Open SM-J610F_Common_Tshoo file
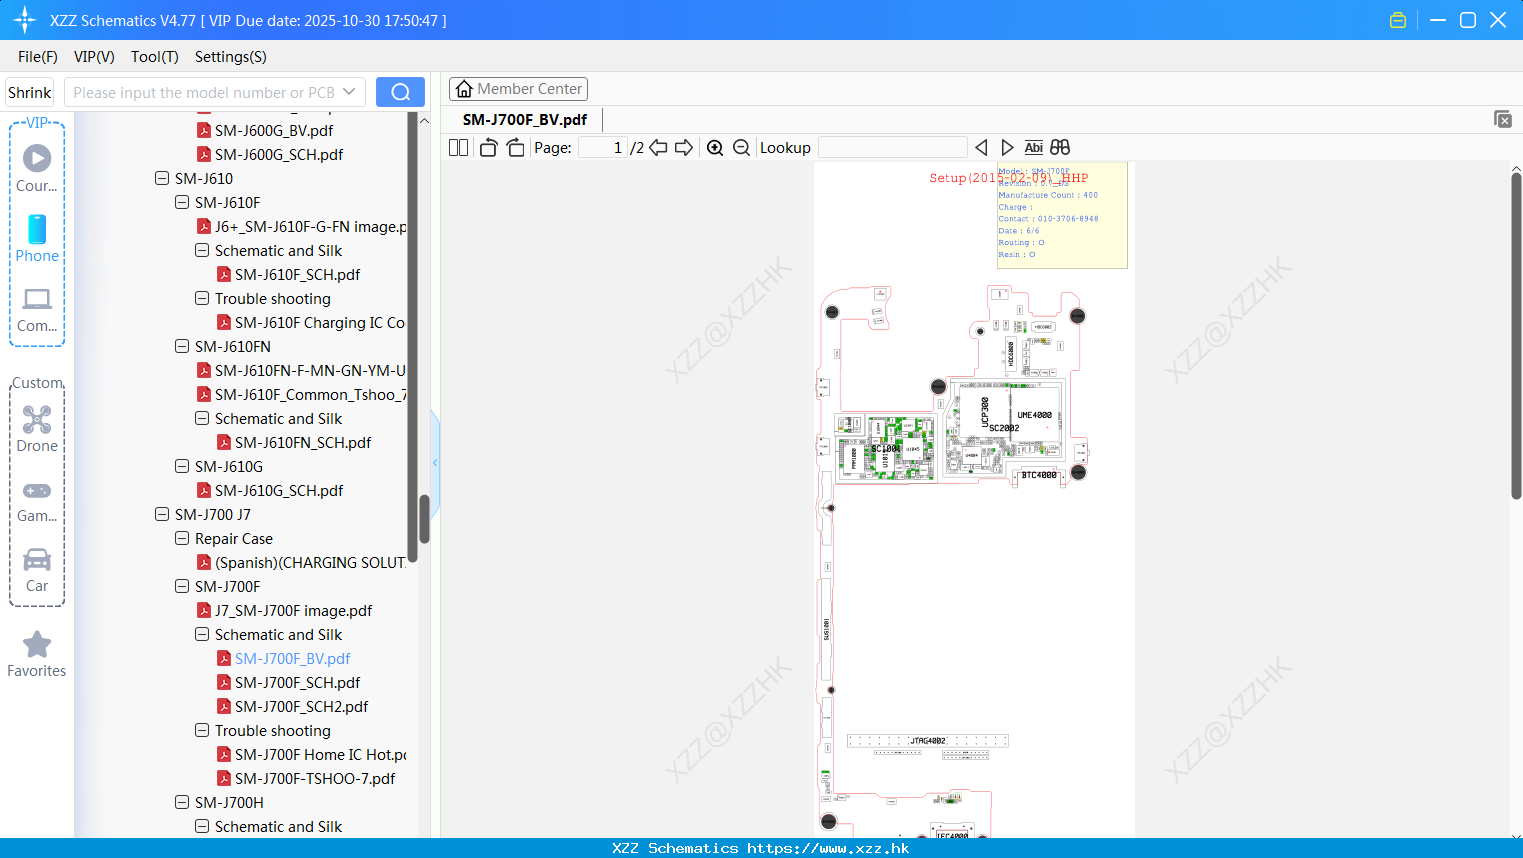This screenshot has width=1523, height=858. point(301,394)
